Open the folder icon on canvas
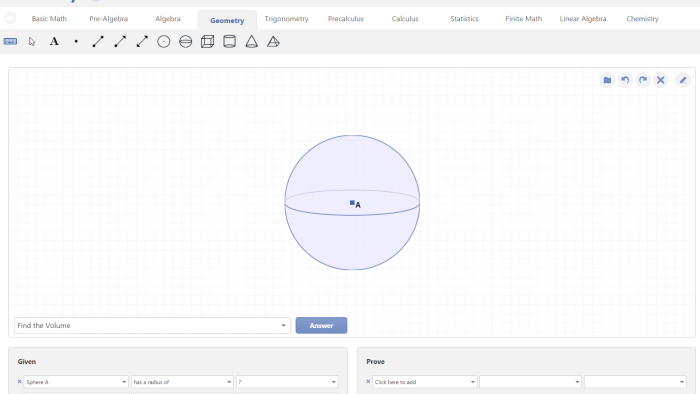The image size is (700, 394). [x=607, y=80]
